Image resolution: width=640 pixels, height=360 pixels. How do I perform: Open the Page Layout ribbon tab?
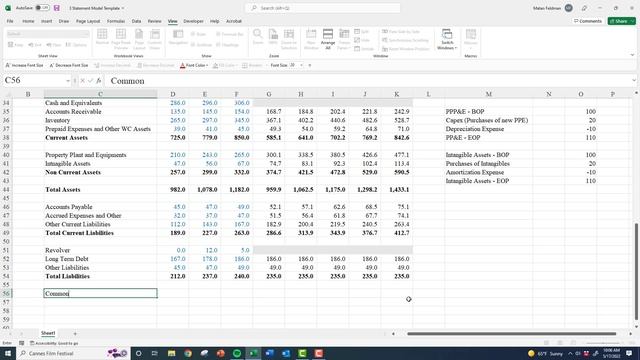88,21
